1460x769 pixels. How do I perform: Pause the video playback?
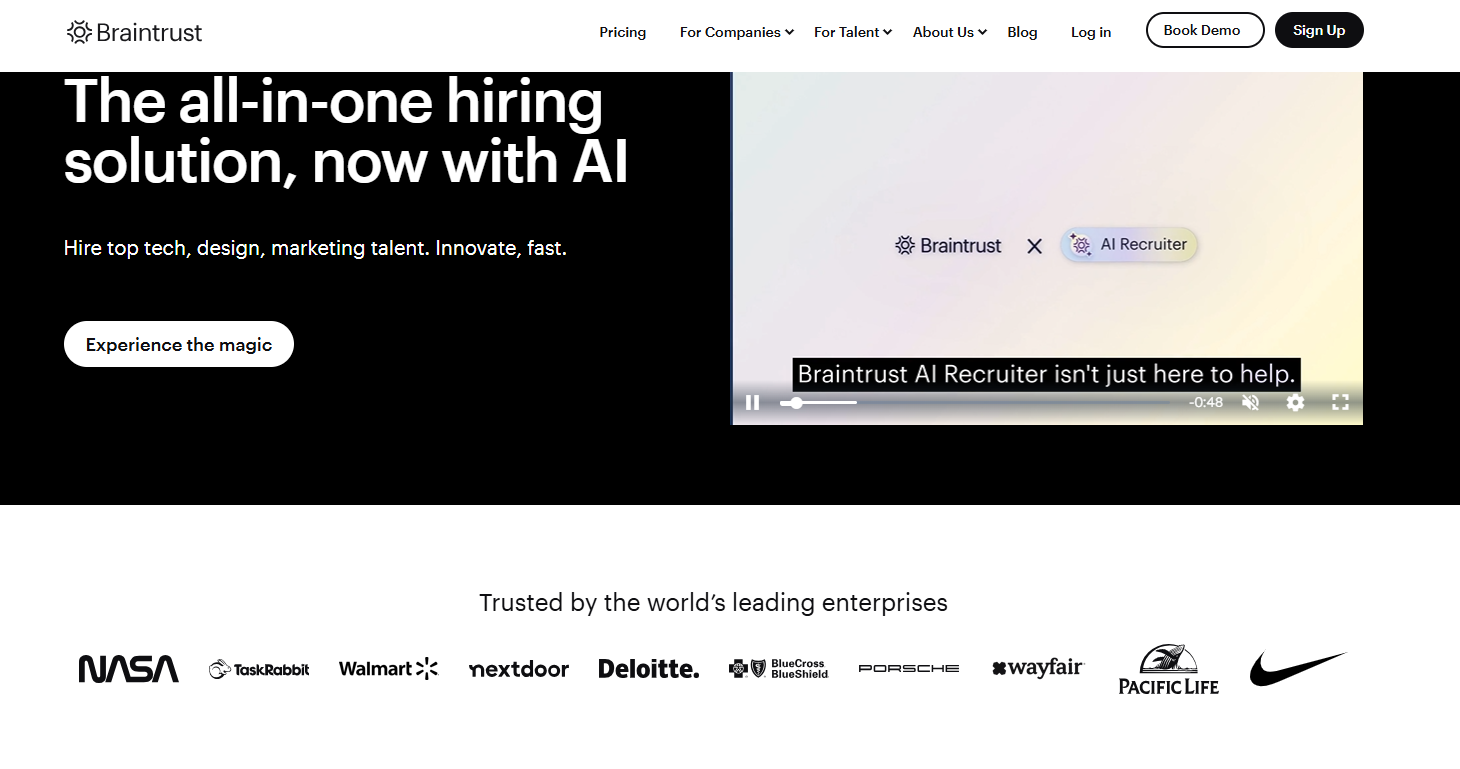coord(752,402)
